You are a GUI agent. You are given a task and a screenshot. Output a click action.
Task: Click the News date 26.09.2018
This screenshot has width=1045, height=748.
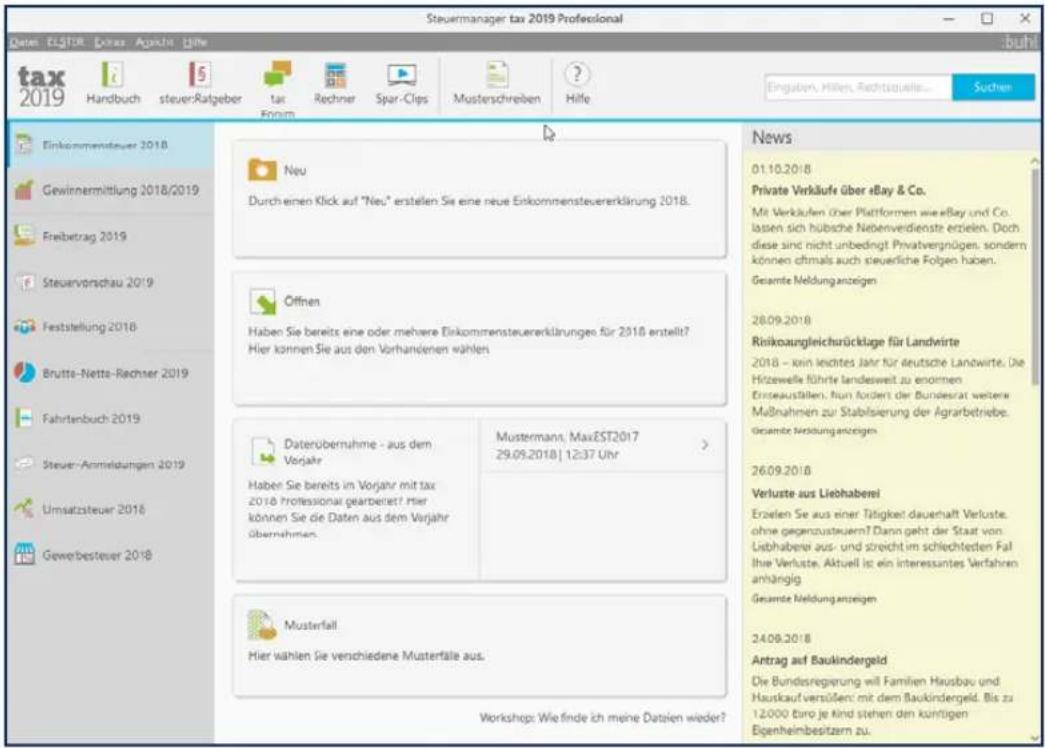pos(781,471)
